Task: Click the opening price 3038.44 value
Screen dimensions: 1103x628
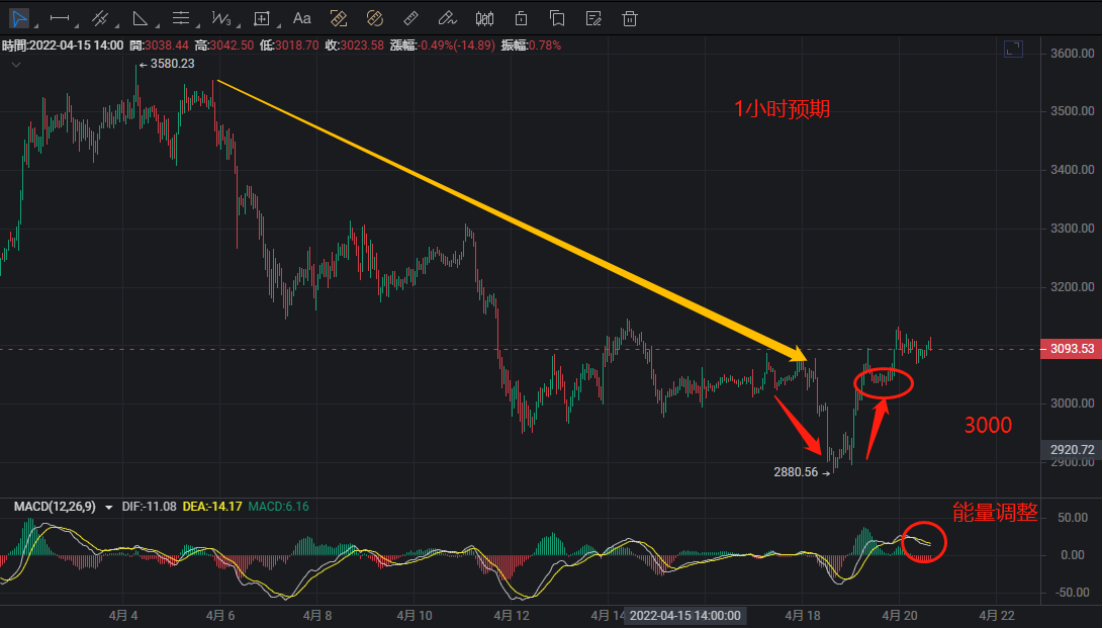Action: tap(167, 45)
